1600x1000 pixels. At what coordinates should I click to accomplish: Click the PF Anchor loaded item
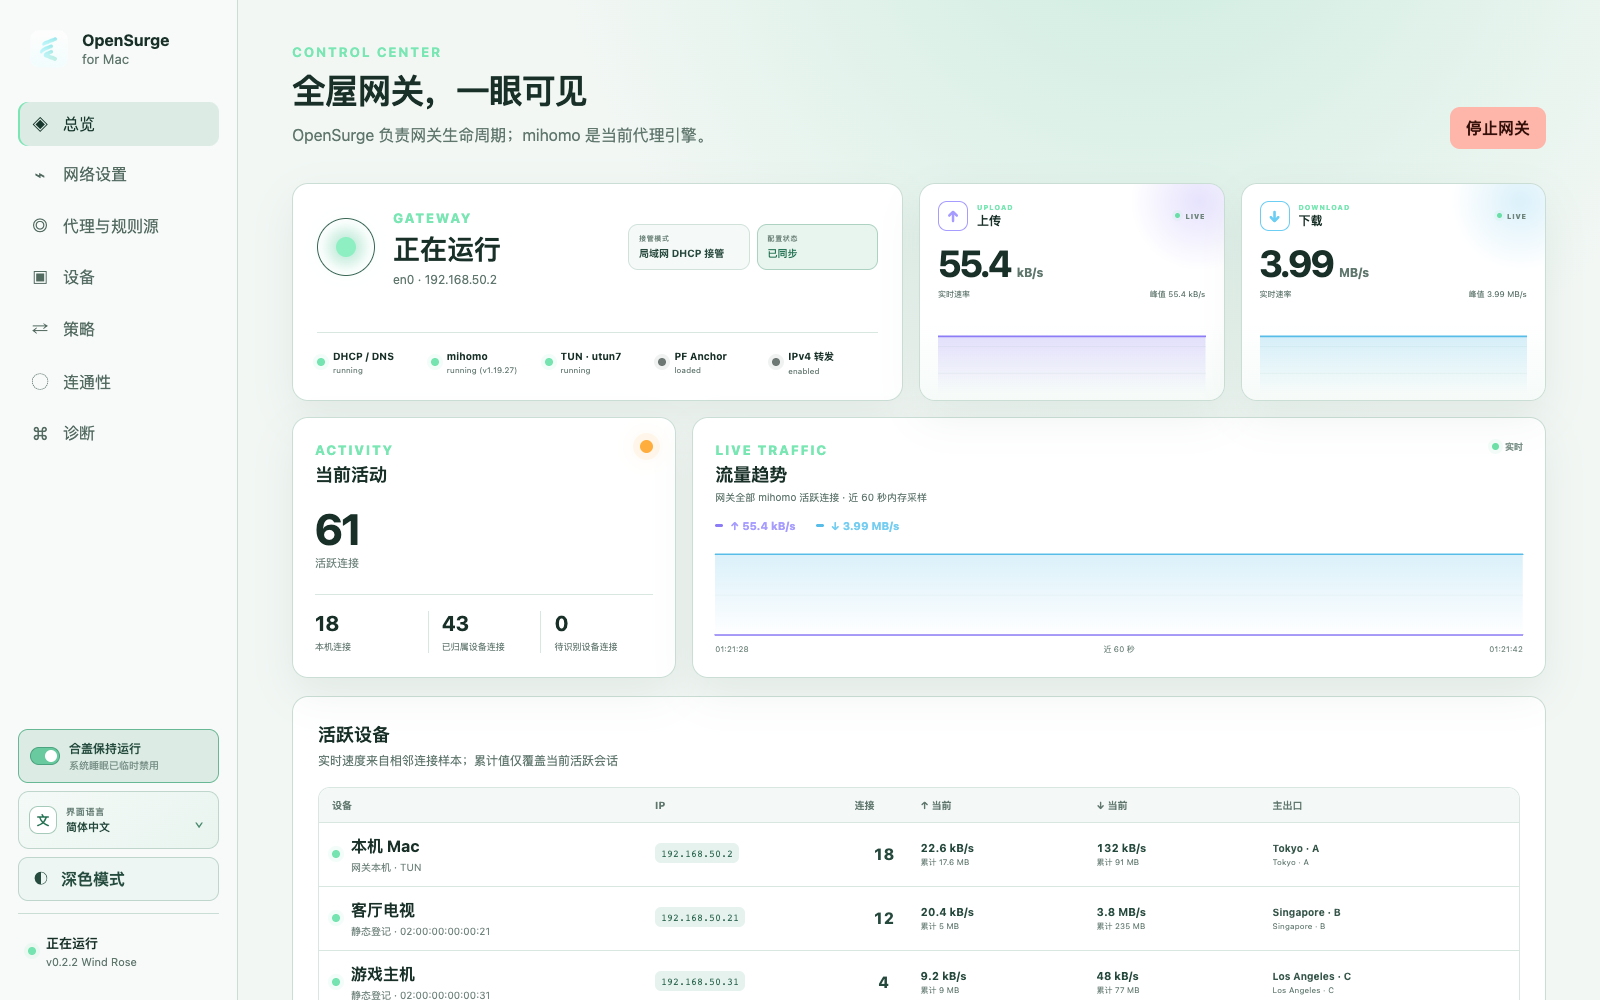(692, 363)
